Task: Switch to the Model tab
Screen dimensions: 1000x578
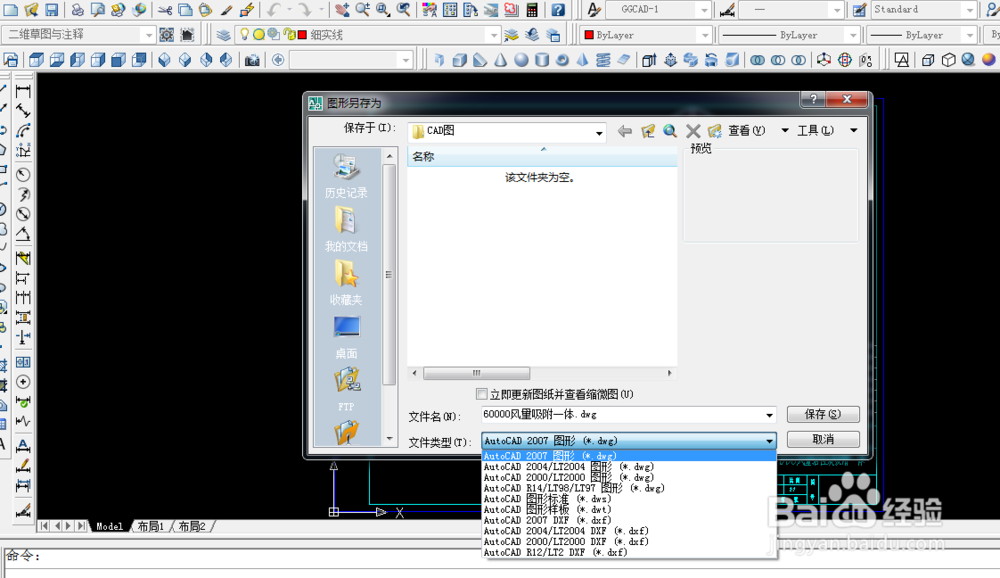Action: (109, 526)
